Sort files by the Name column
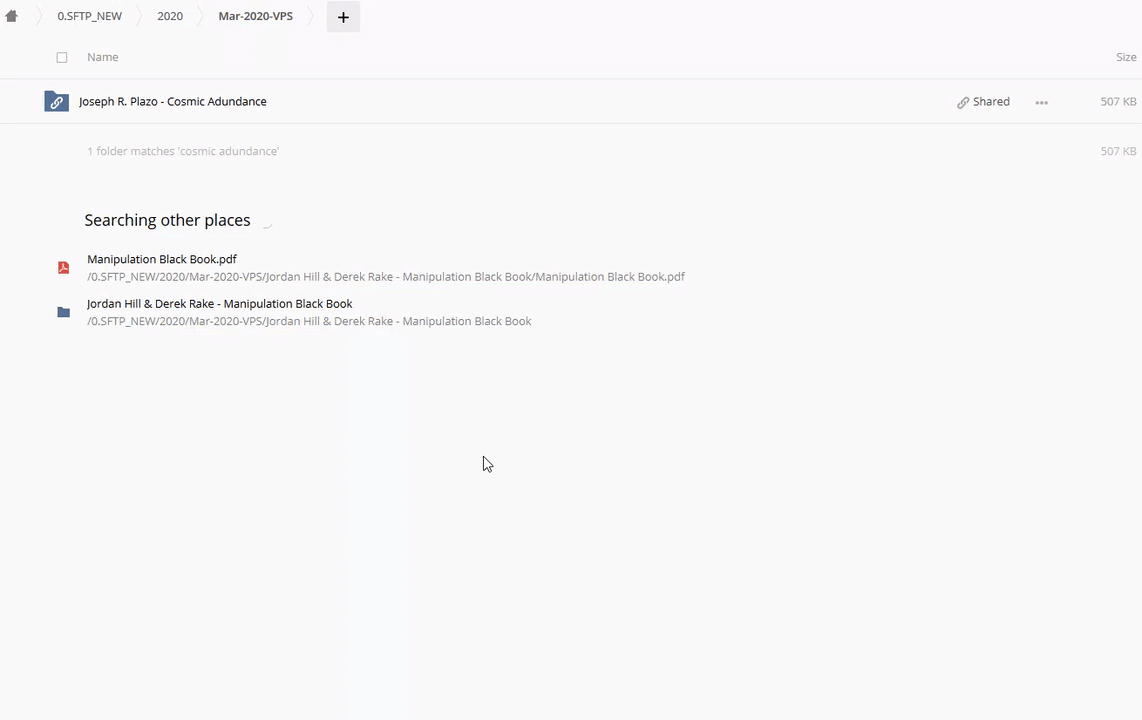The height and width of the screenshot is (720, 1142). click(102, 57)
